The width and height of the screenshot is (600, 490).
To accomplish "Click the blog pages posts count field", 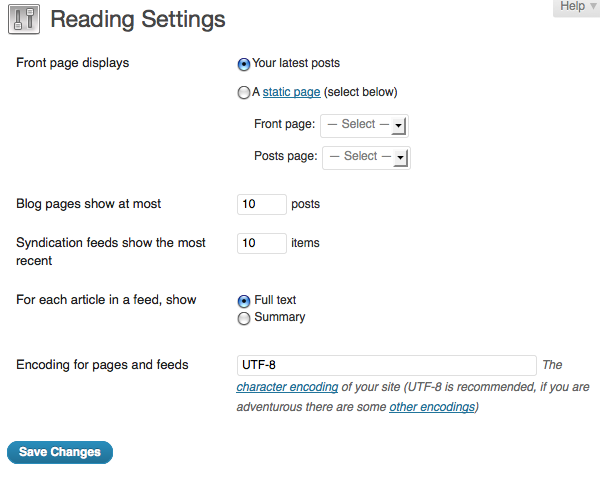I will tap(261, 204).
